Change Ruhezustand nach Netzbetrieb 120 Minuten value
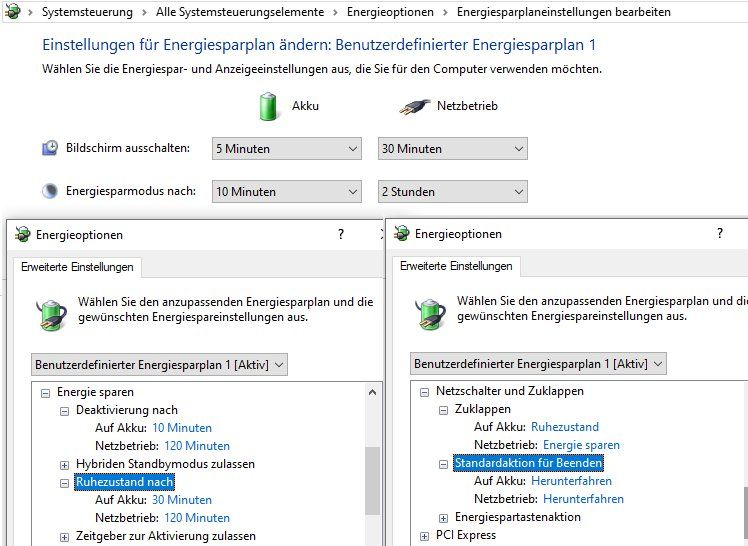This screenshot has height=546, width=748. coord(197,518)
